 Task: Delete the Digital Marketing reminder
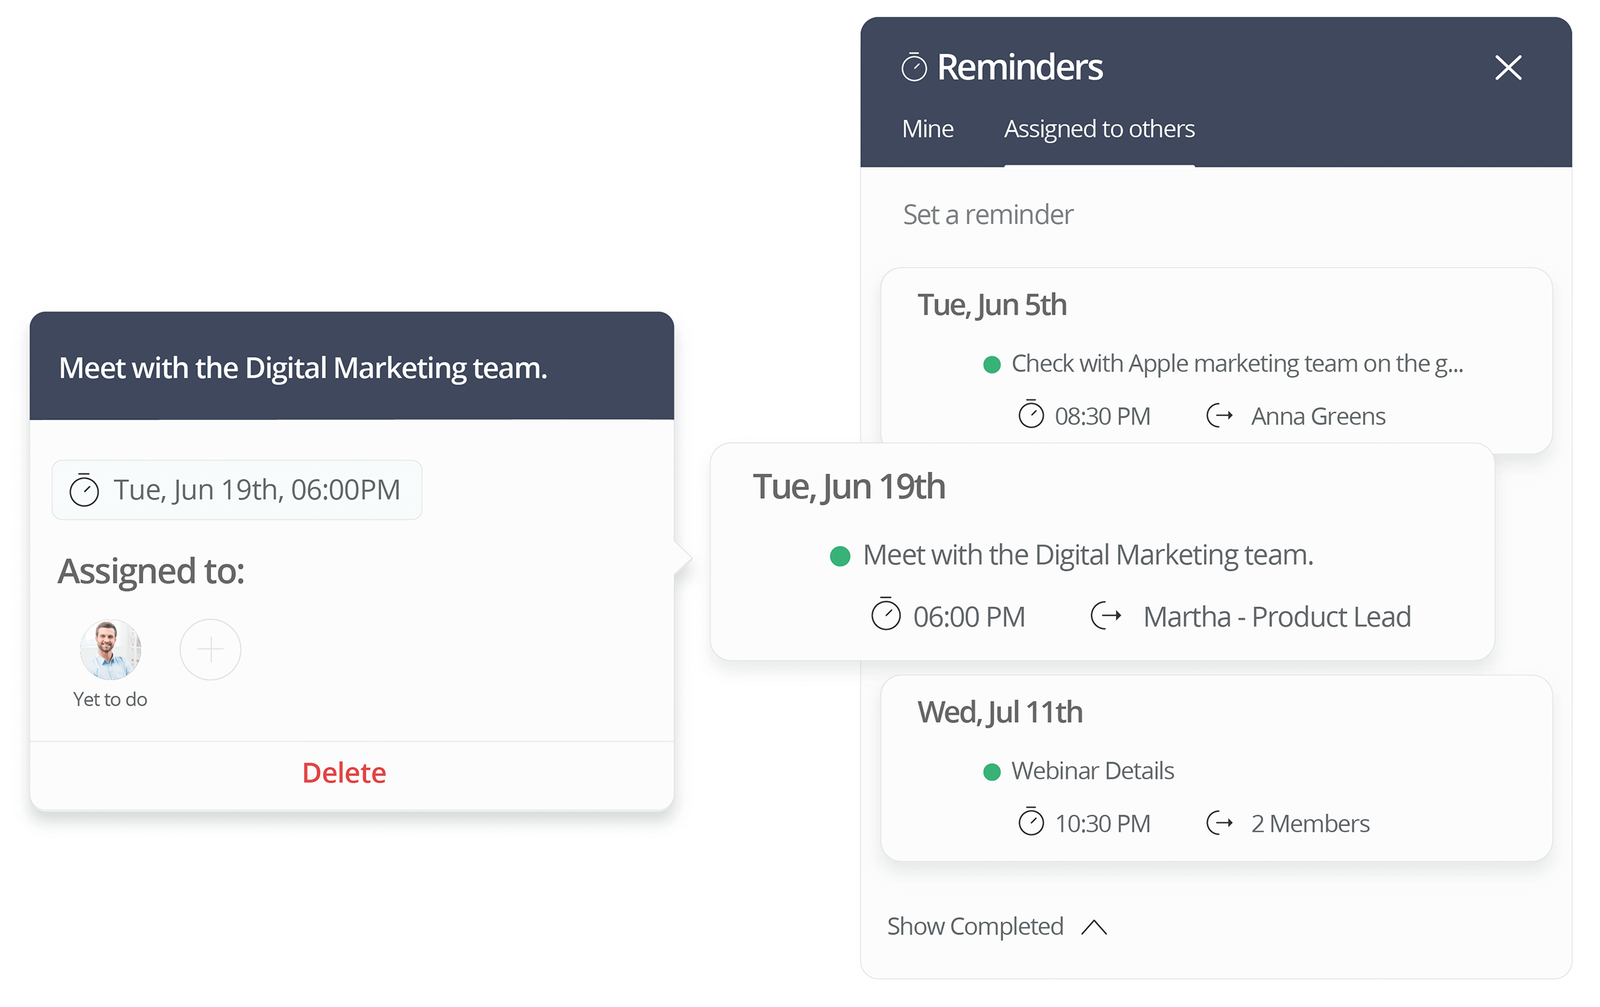click(x=344, y=773)
